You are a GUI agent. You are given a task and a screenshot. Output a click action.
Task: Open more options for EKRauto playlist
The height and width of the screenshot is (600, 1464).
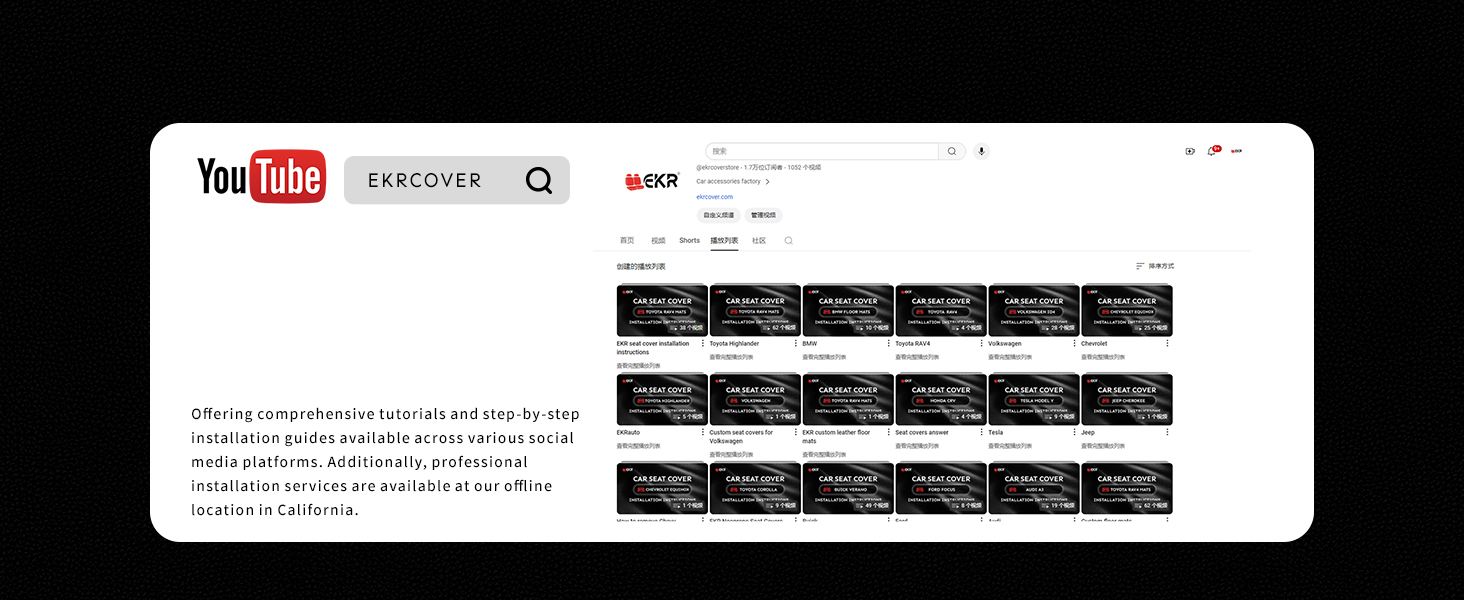coord(703,433)
